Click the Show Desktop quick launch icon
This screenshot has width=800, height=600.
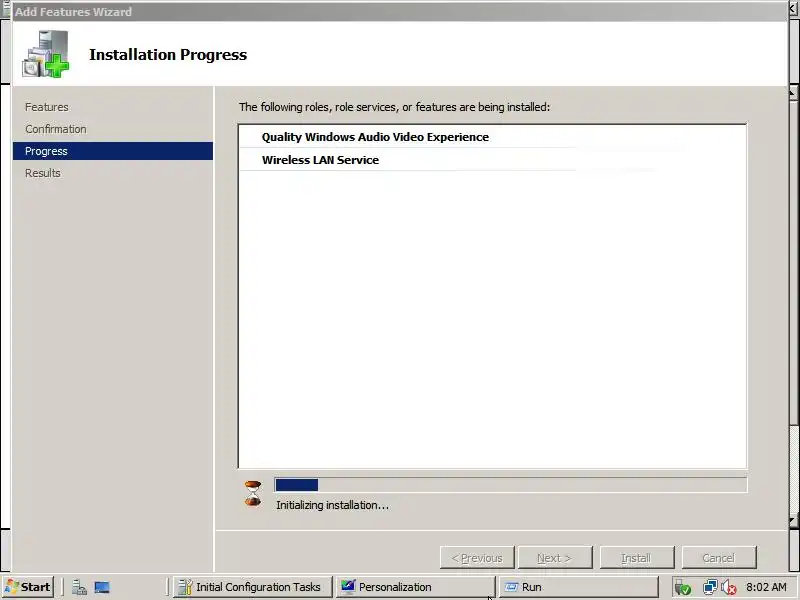point(102,587)
